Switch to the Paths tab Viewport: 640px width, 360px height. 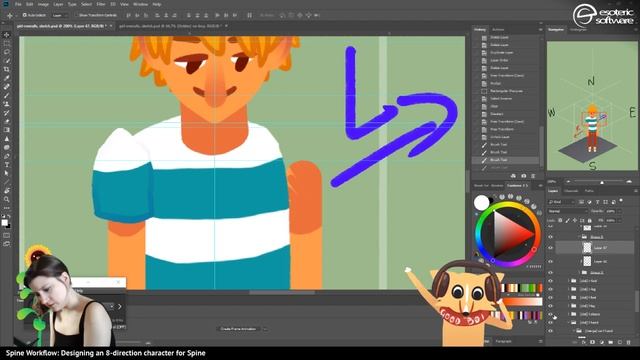(x=589, y=191)
